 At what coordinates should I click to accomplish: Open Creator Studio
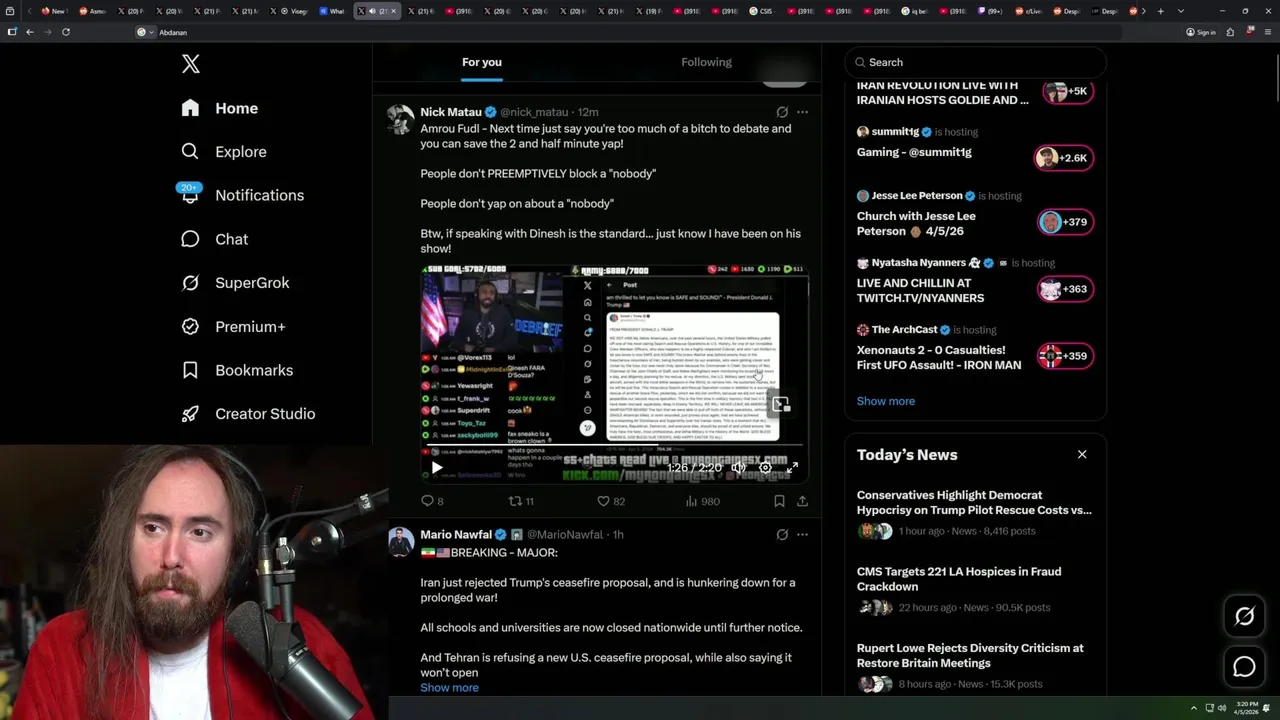click(248, 414)
